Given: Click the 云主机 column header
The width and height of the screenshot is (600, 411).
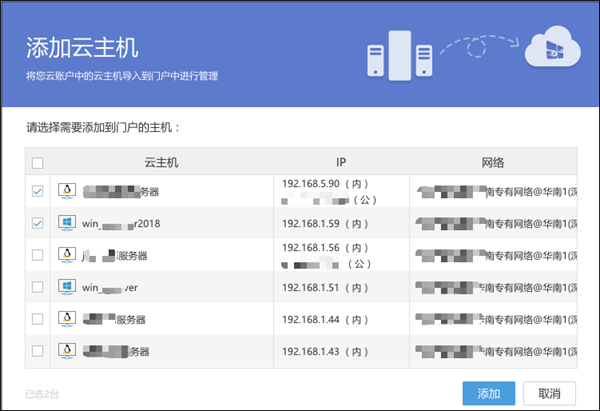Looking at the screenshot, I should point(161,163).
